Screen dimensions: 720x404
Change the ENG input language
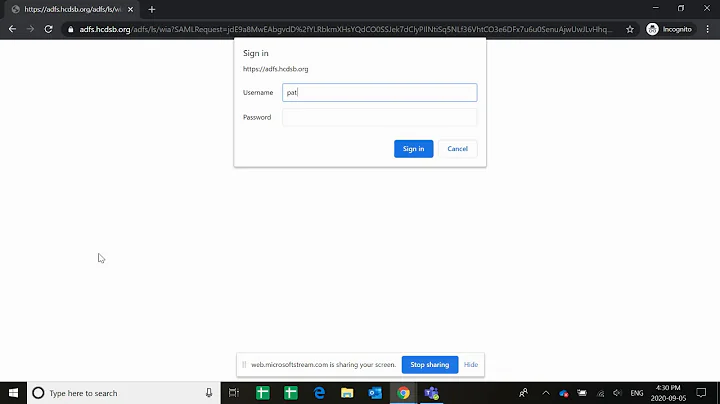637,393
